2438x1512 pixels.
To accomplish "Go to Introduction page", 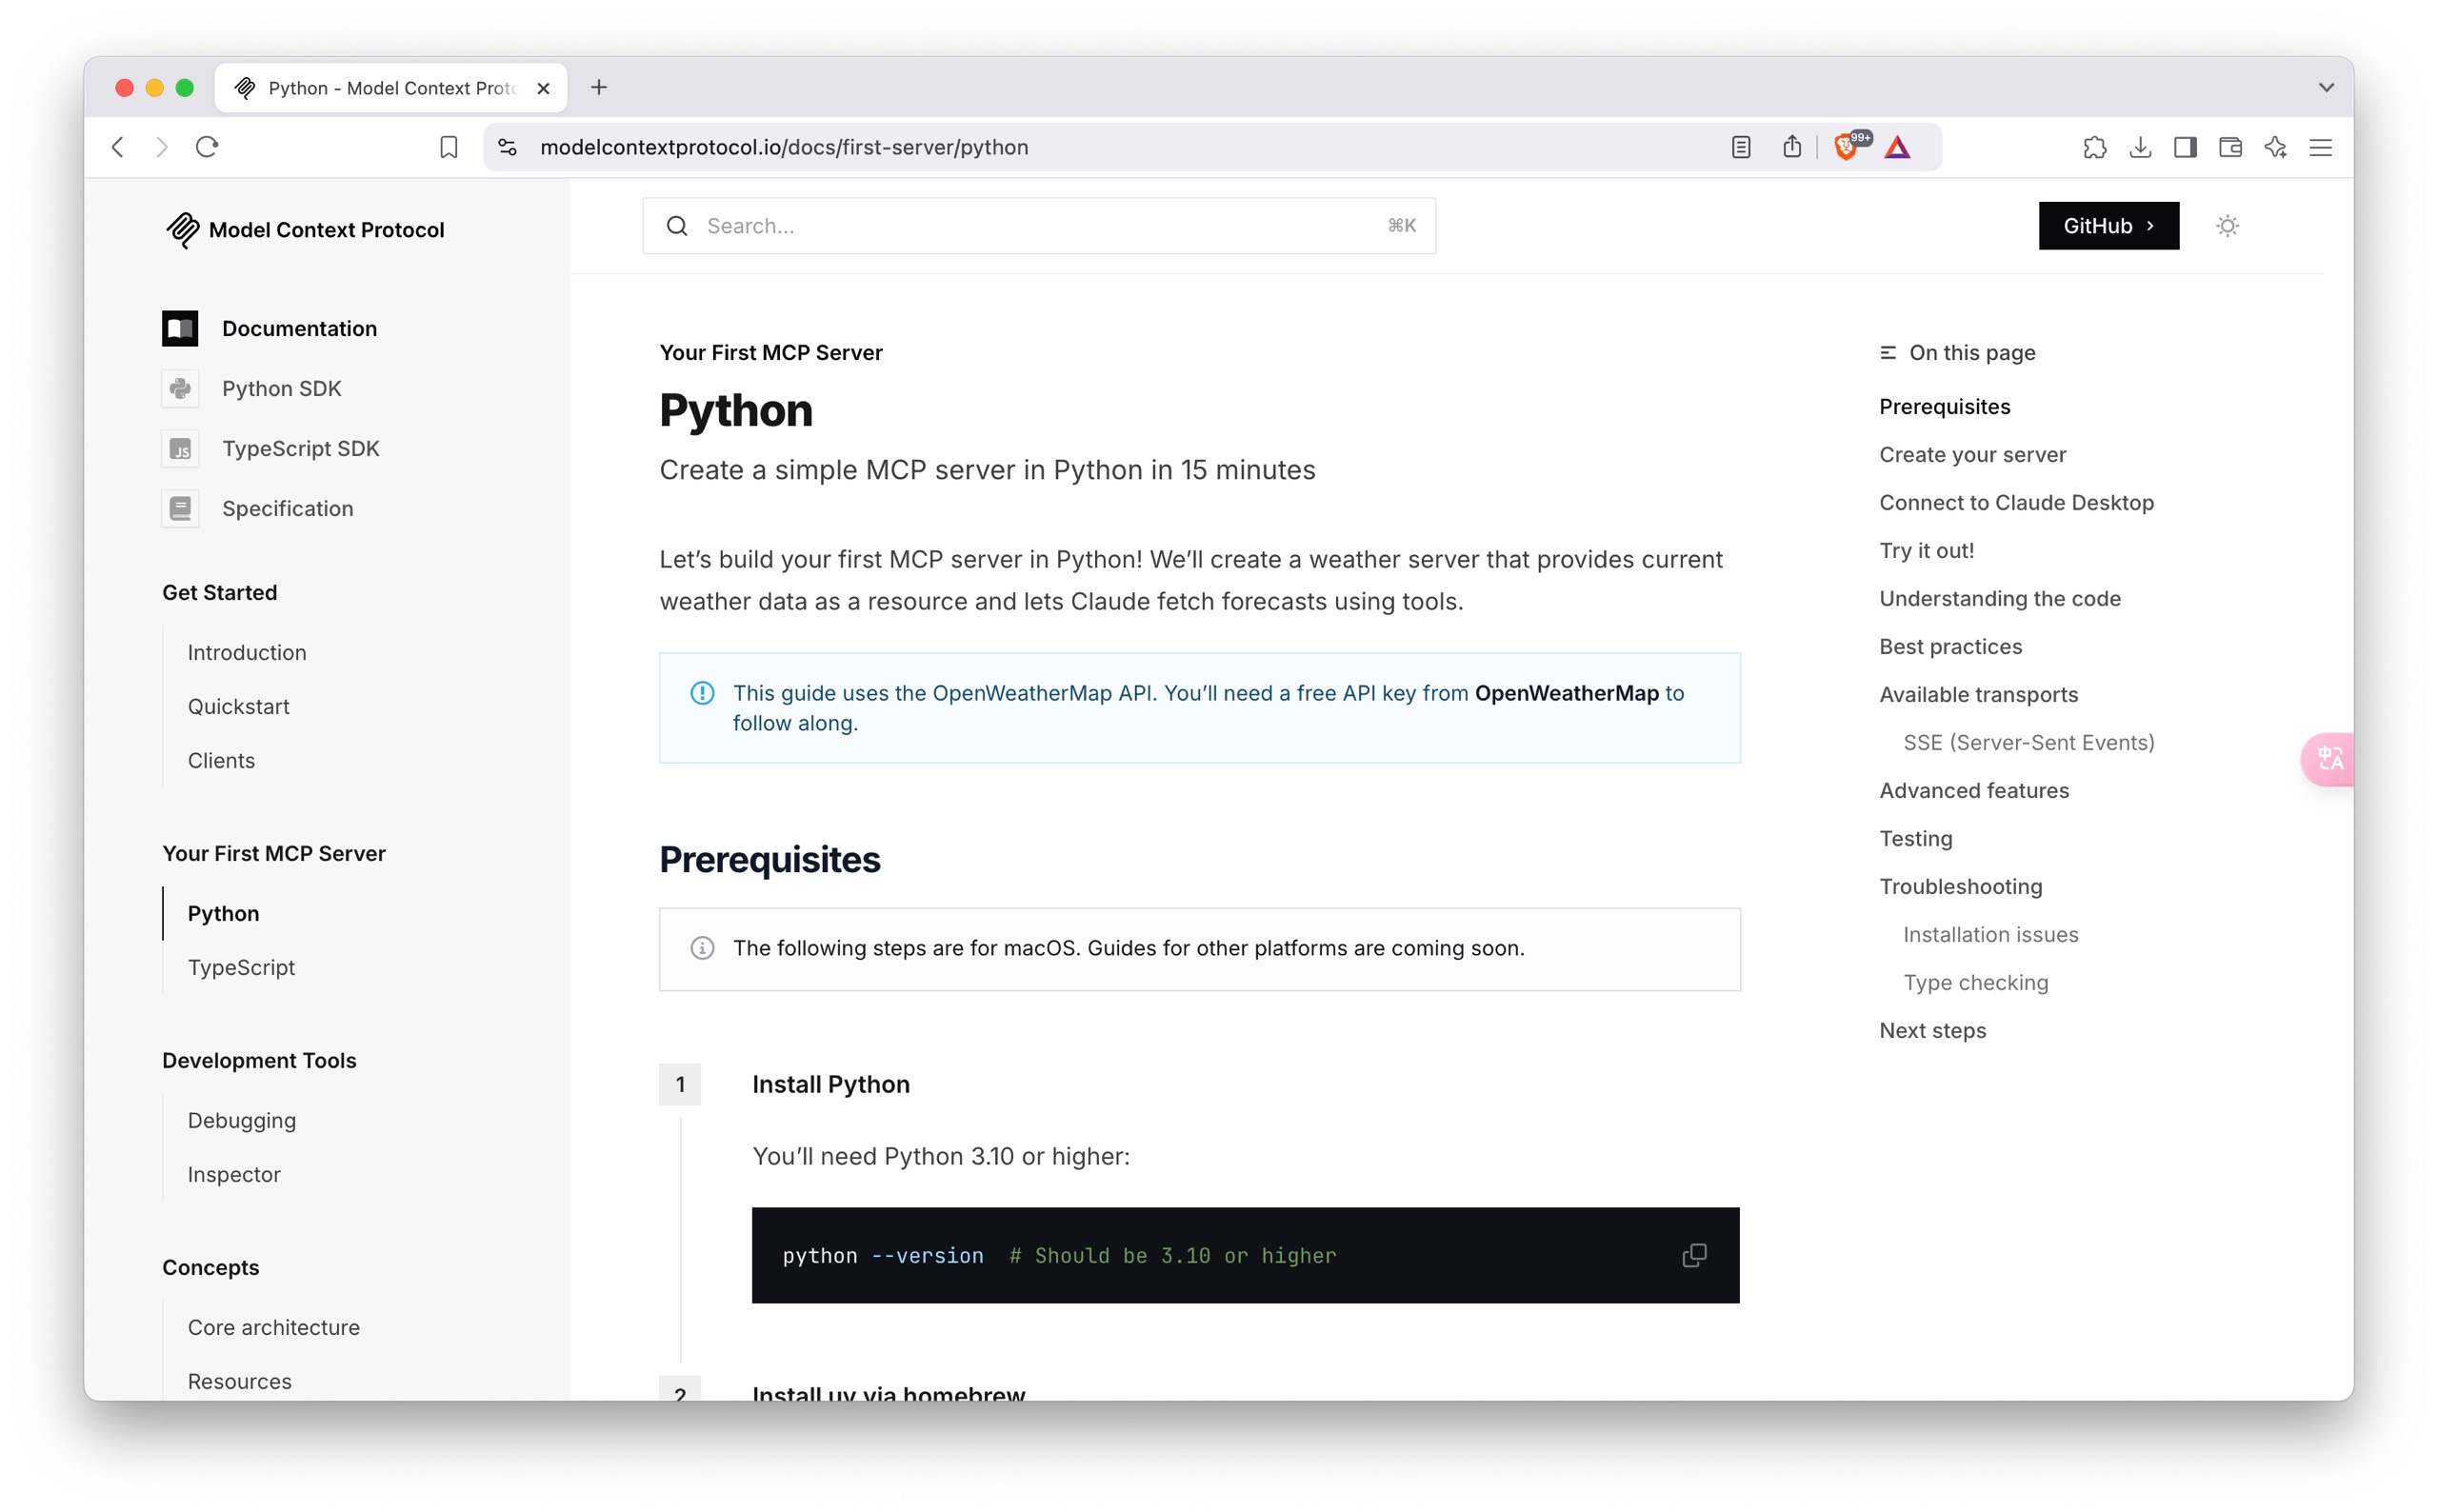I will coord(247,652).
